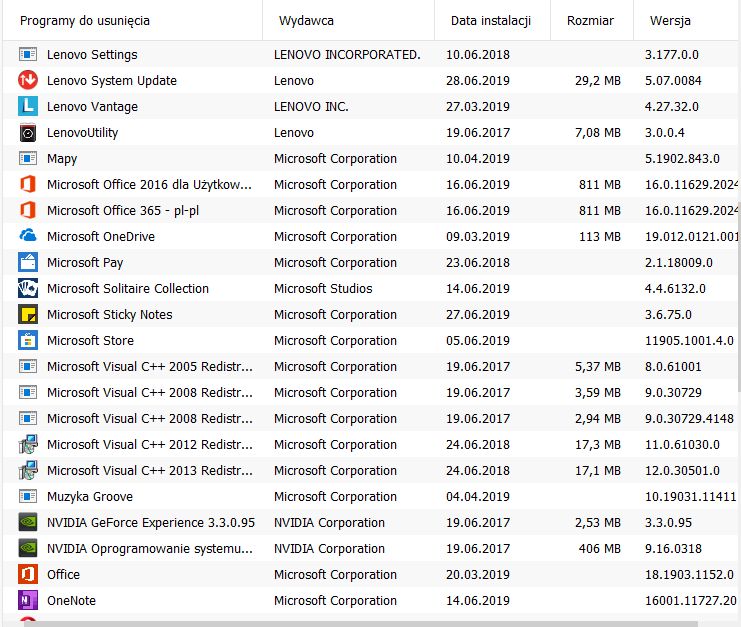Select NVIDIA GeForce Experience 3.3.0.95 entry
The height and width of the screenshot is (627, 741).
click(x=151, y=523)
